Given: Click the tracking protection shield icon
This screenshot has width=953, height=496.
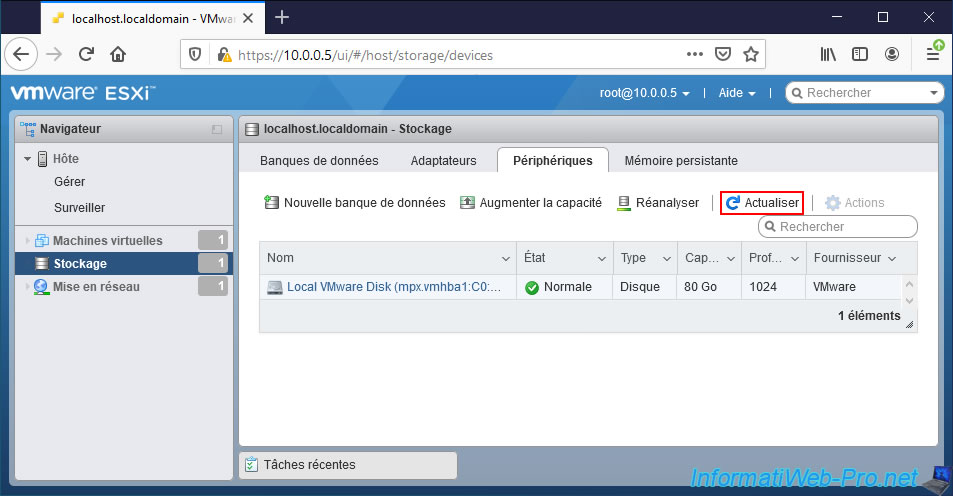Looking at the screenshot, I should (x=194, y=55).
